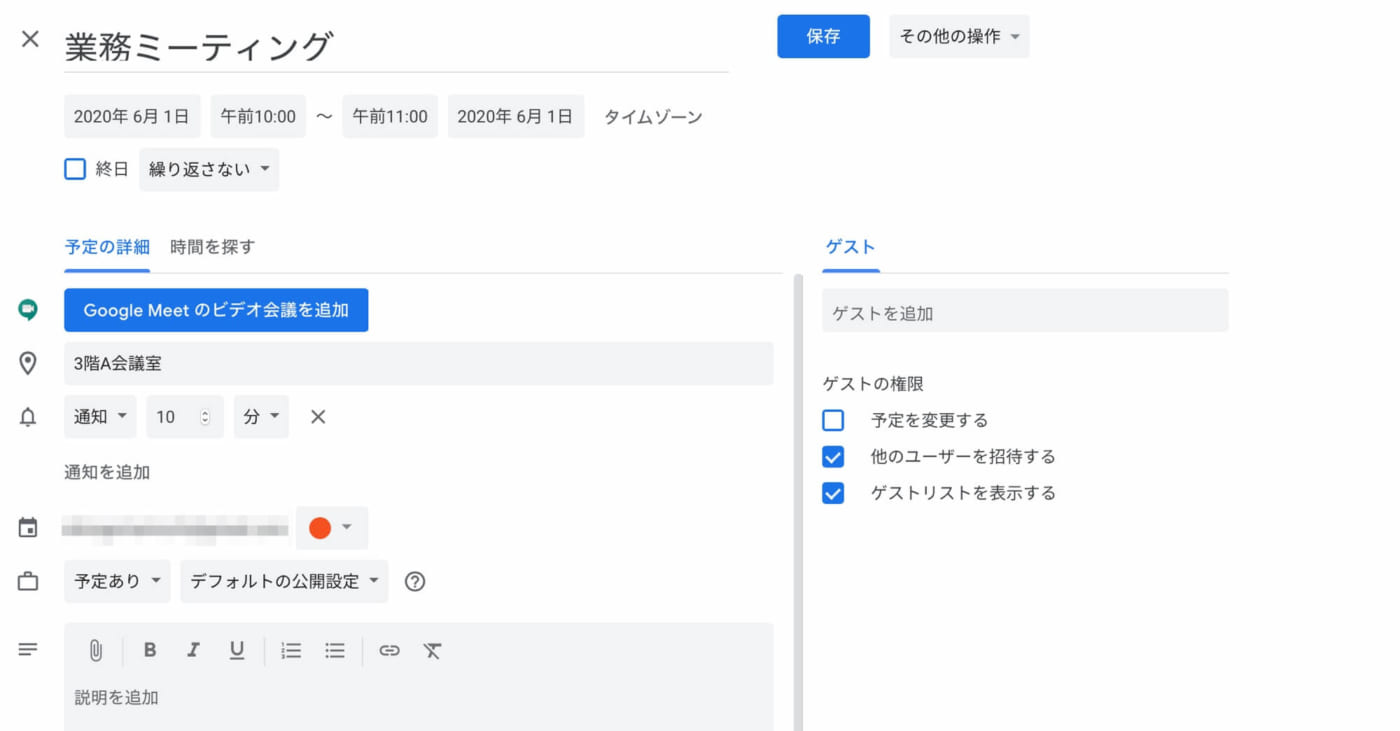1400x731 pixels.
Task: Toggle bold formatting
Action: 150,650
